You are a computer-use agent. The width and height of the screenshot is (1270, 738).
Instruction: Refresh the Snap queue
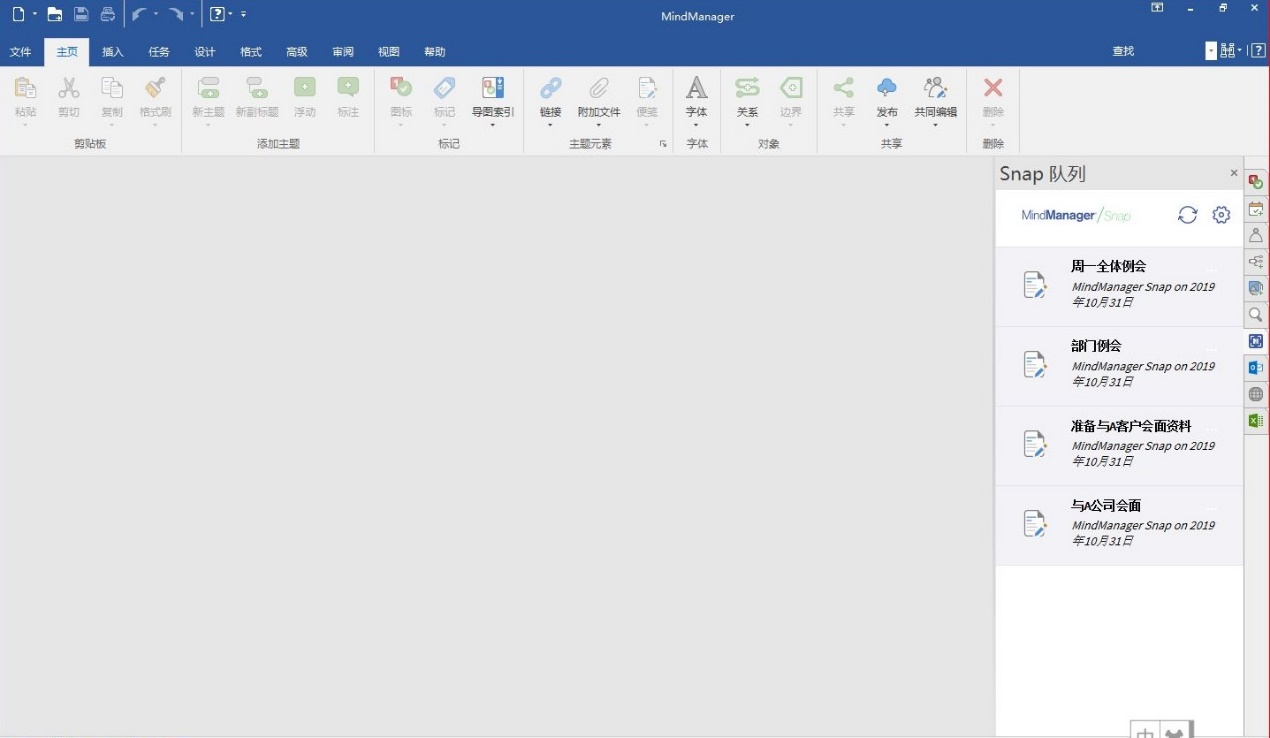coord(1187,214)
